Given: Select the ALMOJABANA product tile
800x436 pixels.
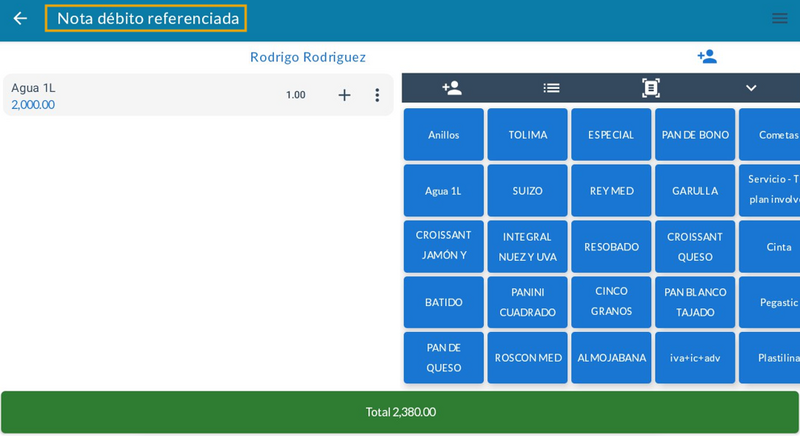Looking at the screenshot, I should [x=611, y=358].
